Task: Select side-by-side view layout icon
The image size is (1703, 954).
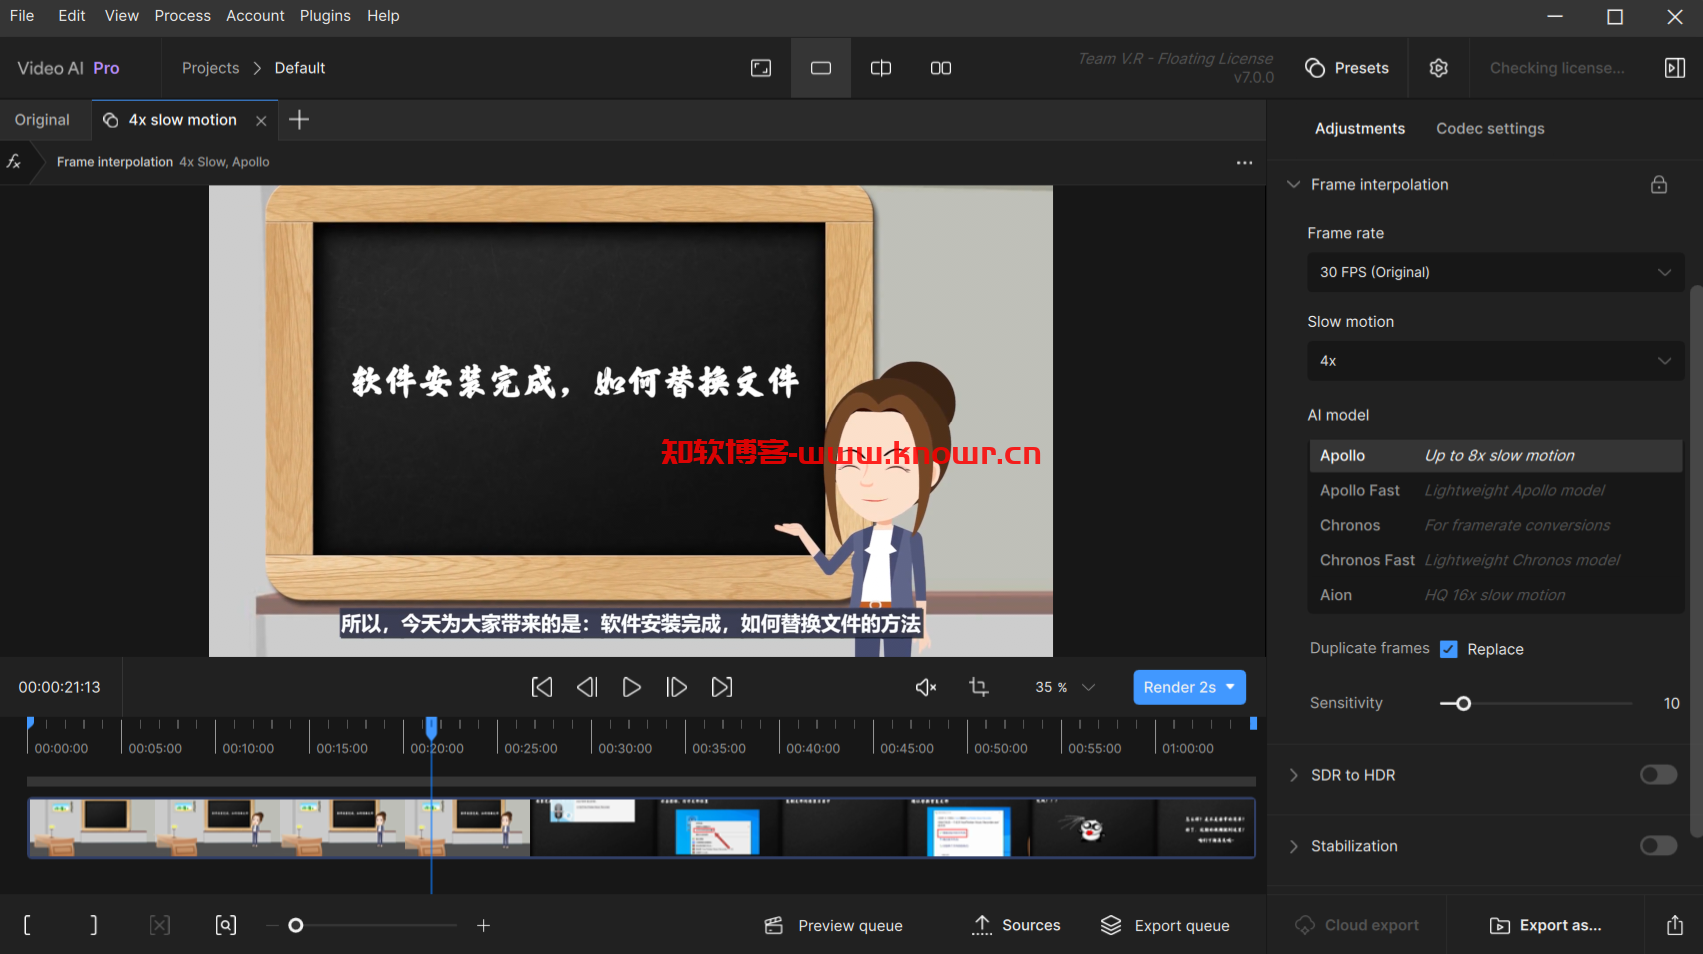Action: click(x=941, y=68)
